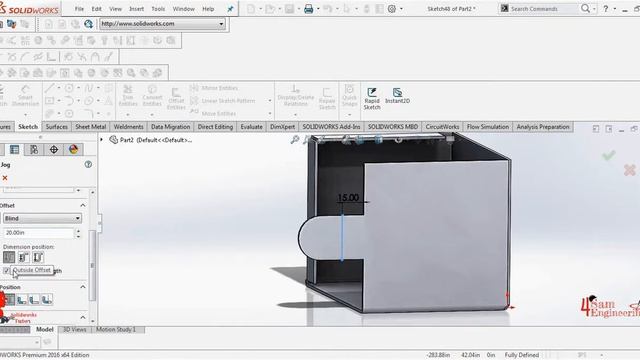
Task: Open the Tools menu
Action: coord(158,9)
